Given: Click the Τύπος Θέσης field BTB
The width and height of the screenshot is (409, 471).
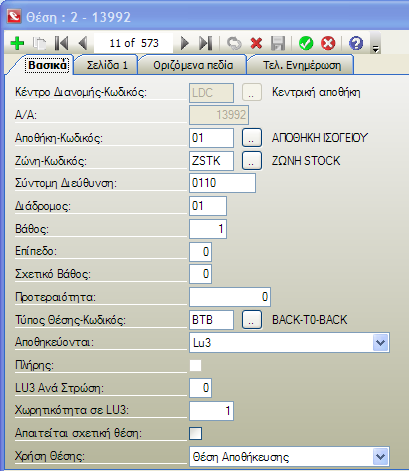Looking at the screenshot, I should click(x=211, y=320).
